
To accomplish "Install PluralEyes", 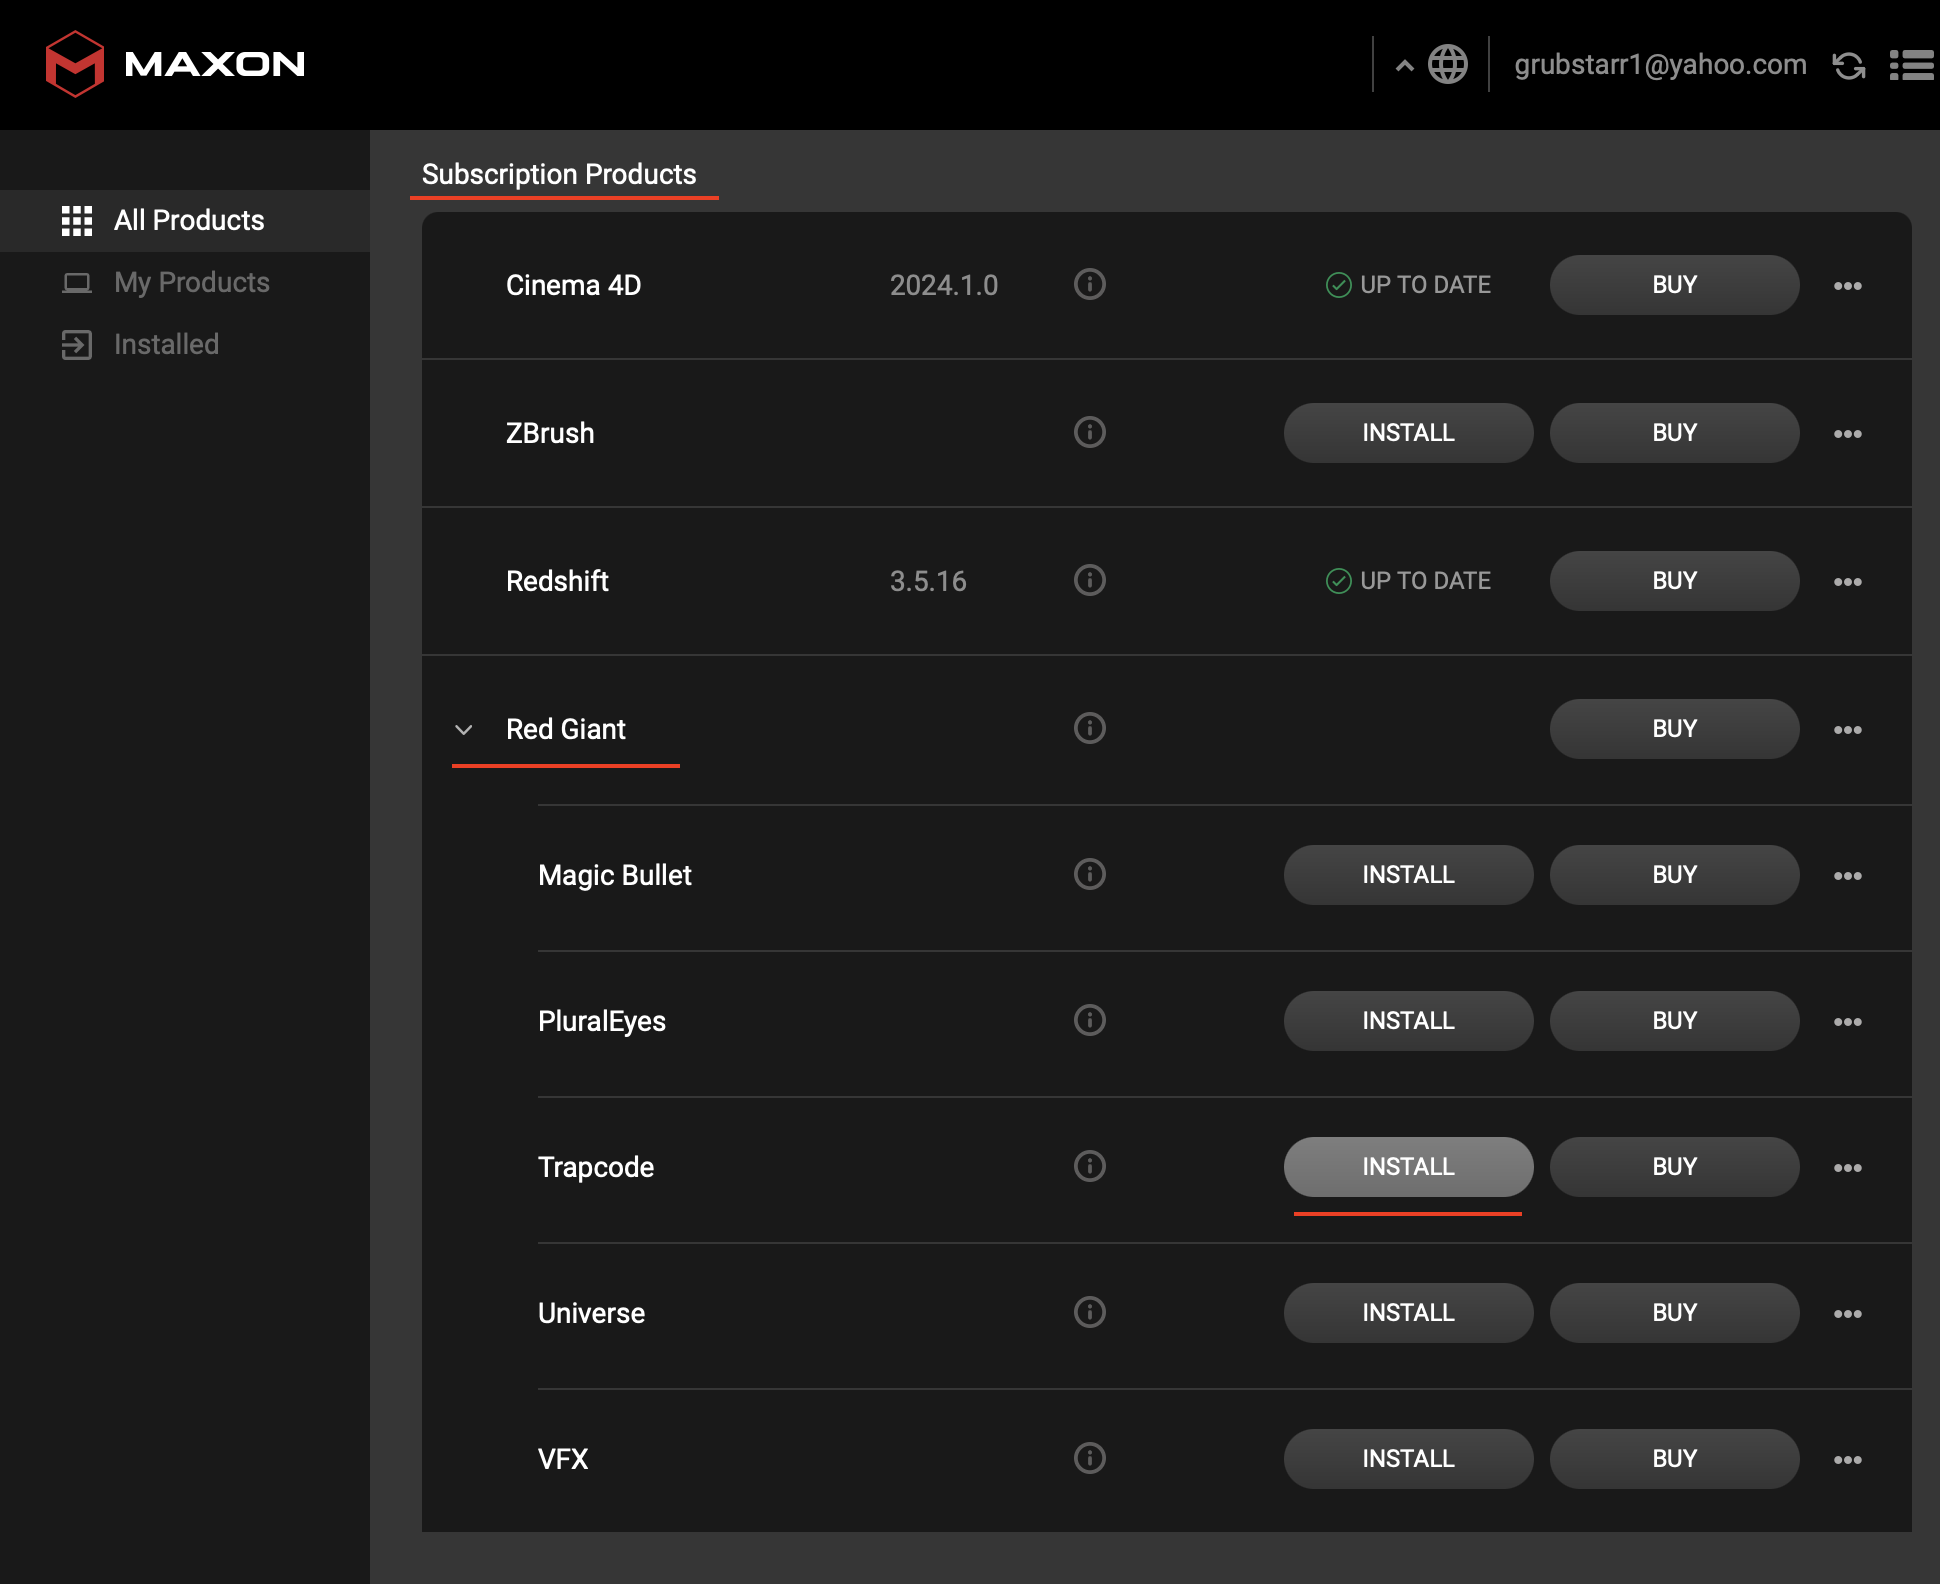I will click(x=1408, y=1021).
